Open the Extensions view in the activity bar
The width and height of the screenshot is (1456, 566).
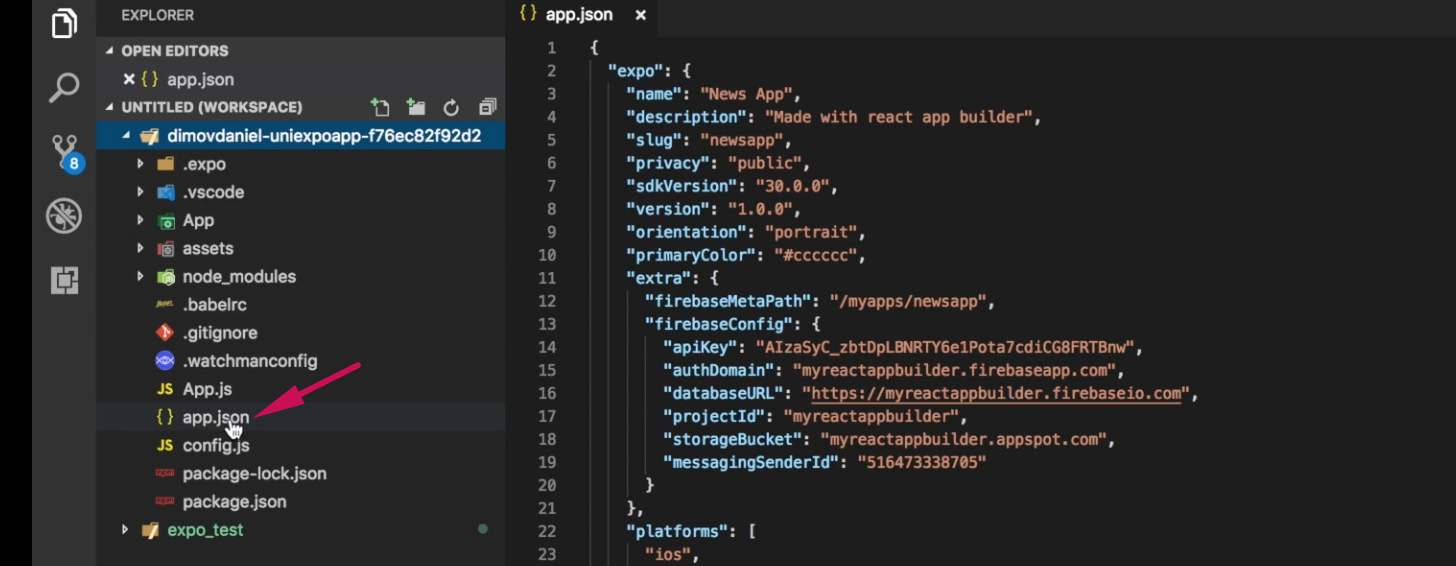pos(64,281)
